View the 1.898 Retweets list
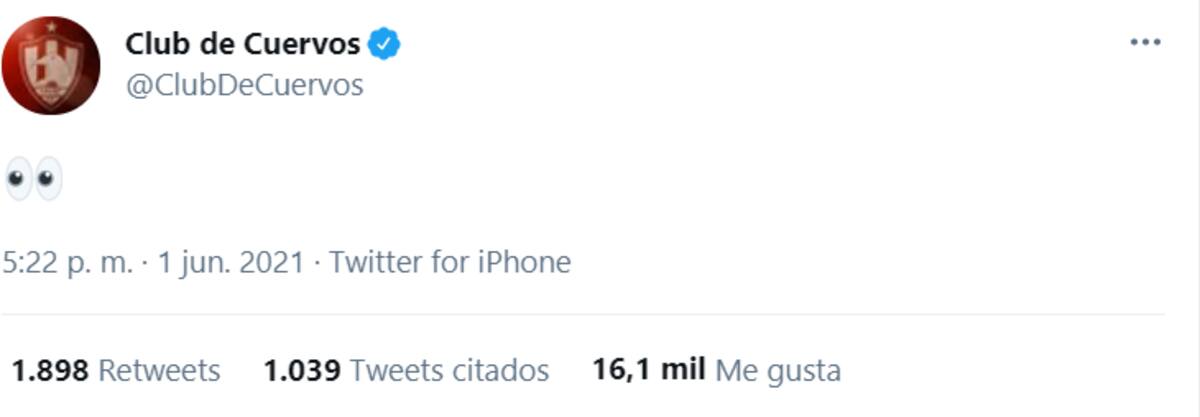 (115, 371)
